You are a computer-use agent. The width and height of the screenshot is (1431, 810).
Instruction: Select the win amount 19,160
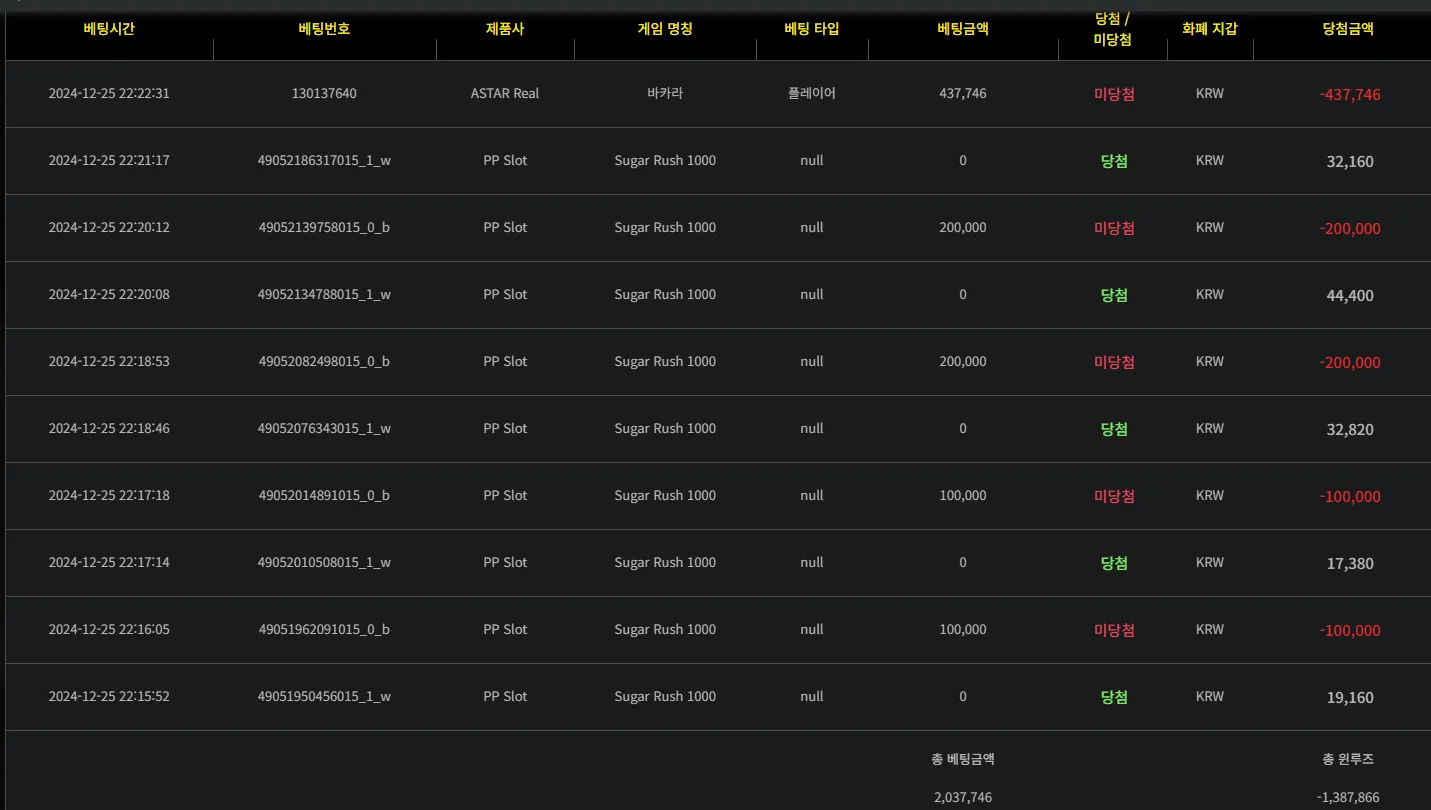click(x=1350, y=697)
